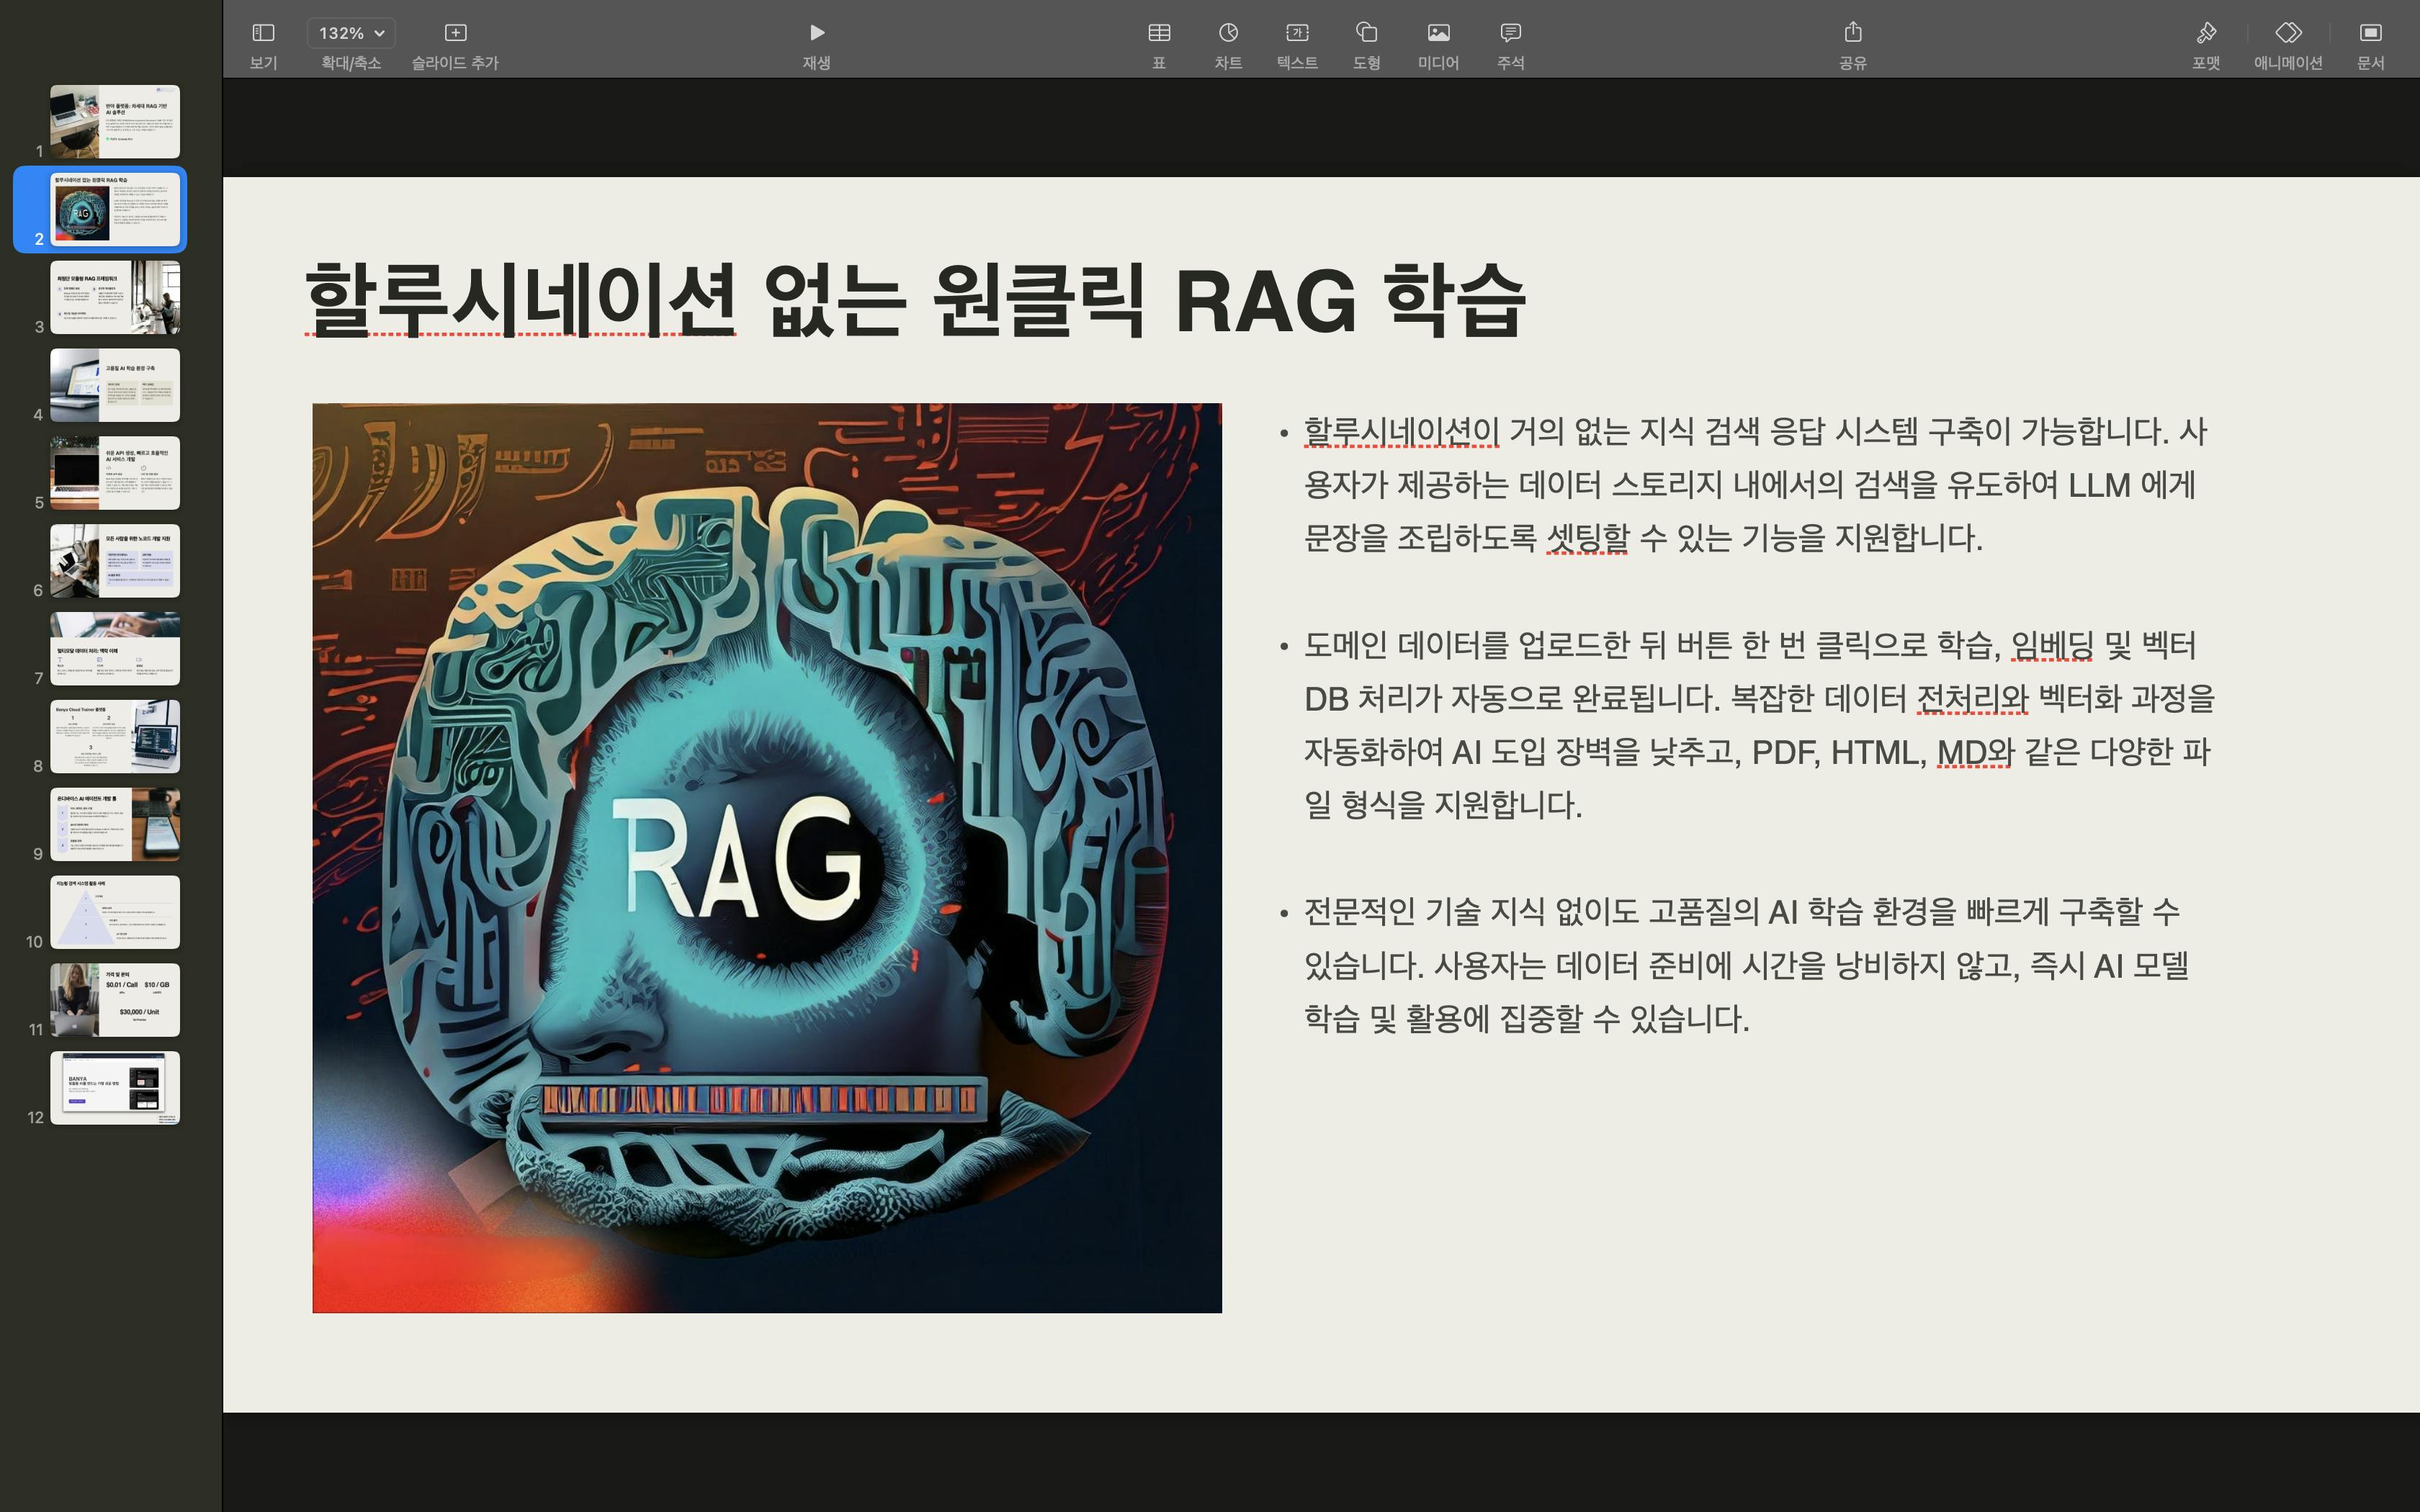Viewport: 2420px width, 1512px height.
Task: Click the underlined word 셋팅할
Action: coord(1587,538)
